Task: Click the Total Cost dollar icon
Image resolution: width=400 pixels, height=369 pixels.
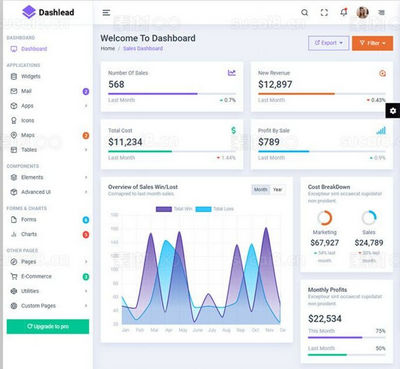Action: click(233, 130)
